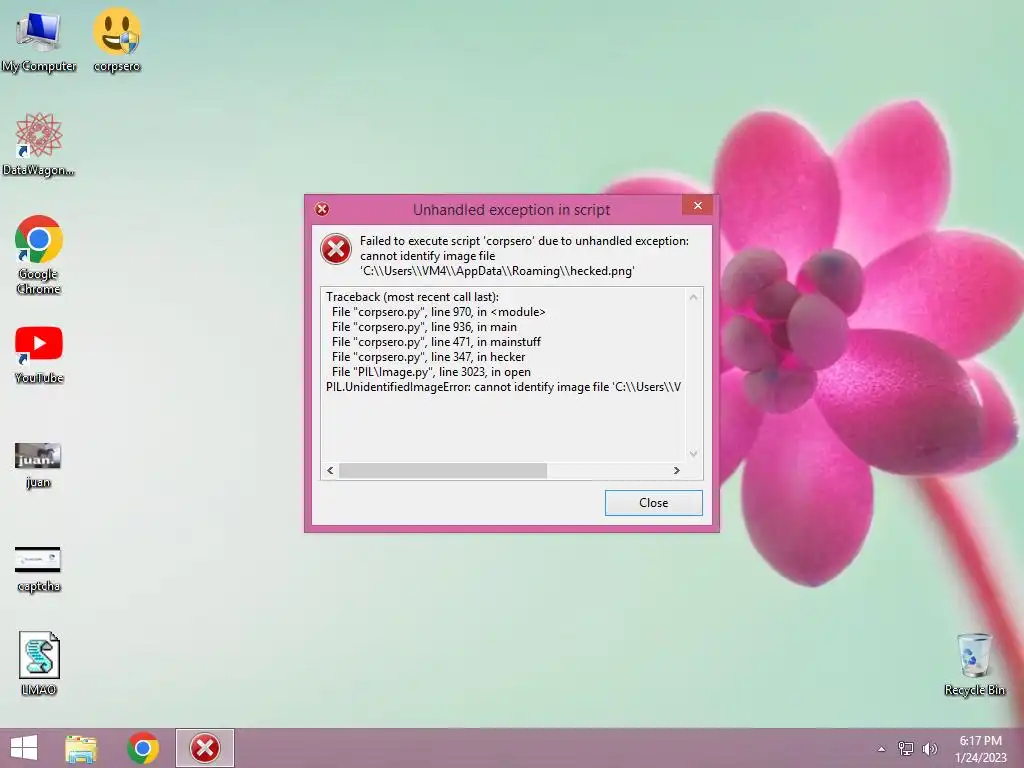Open Google Chrome desktop shortcut
This screenshot has width=1024, height=768.
(x=39, y=255)
